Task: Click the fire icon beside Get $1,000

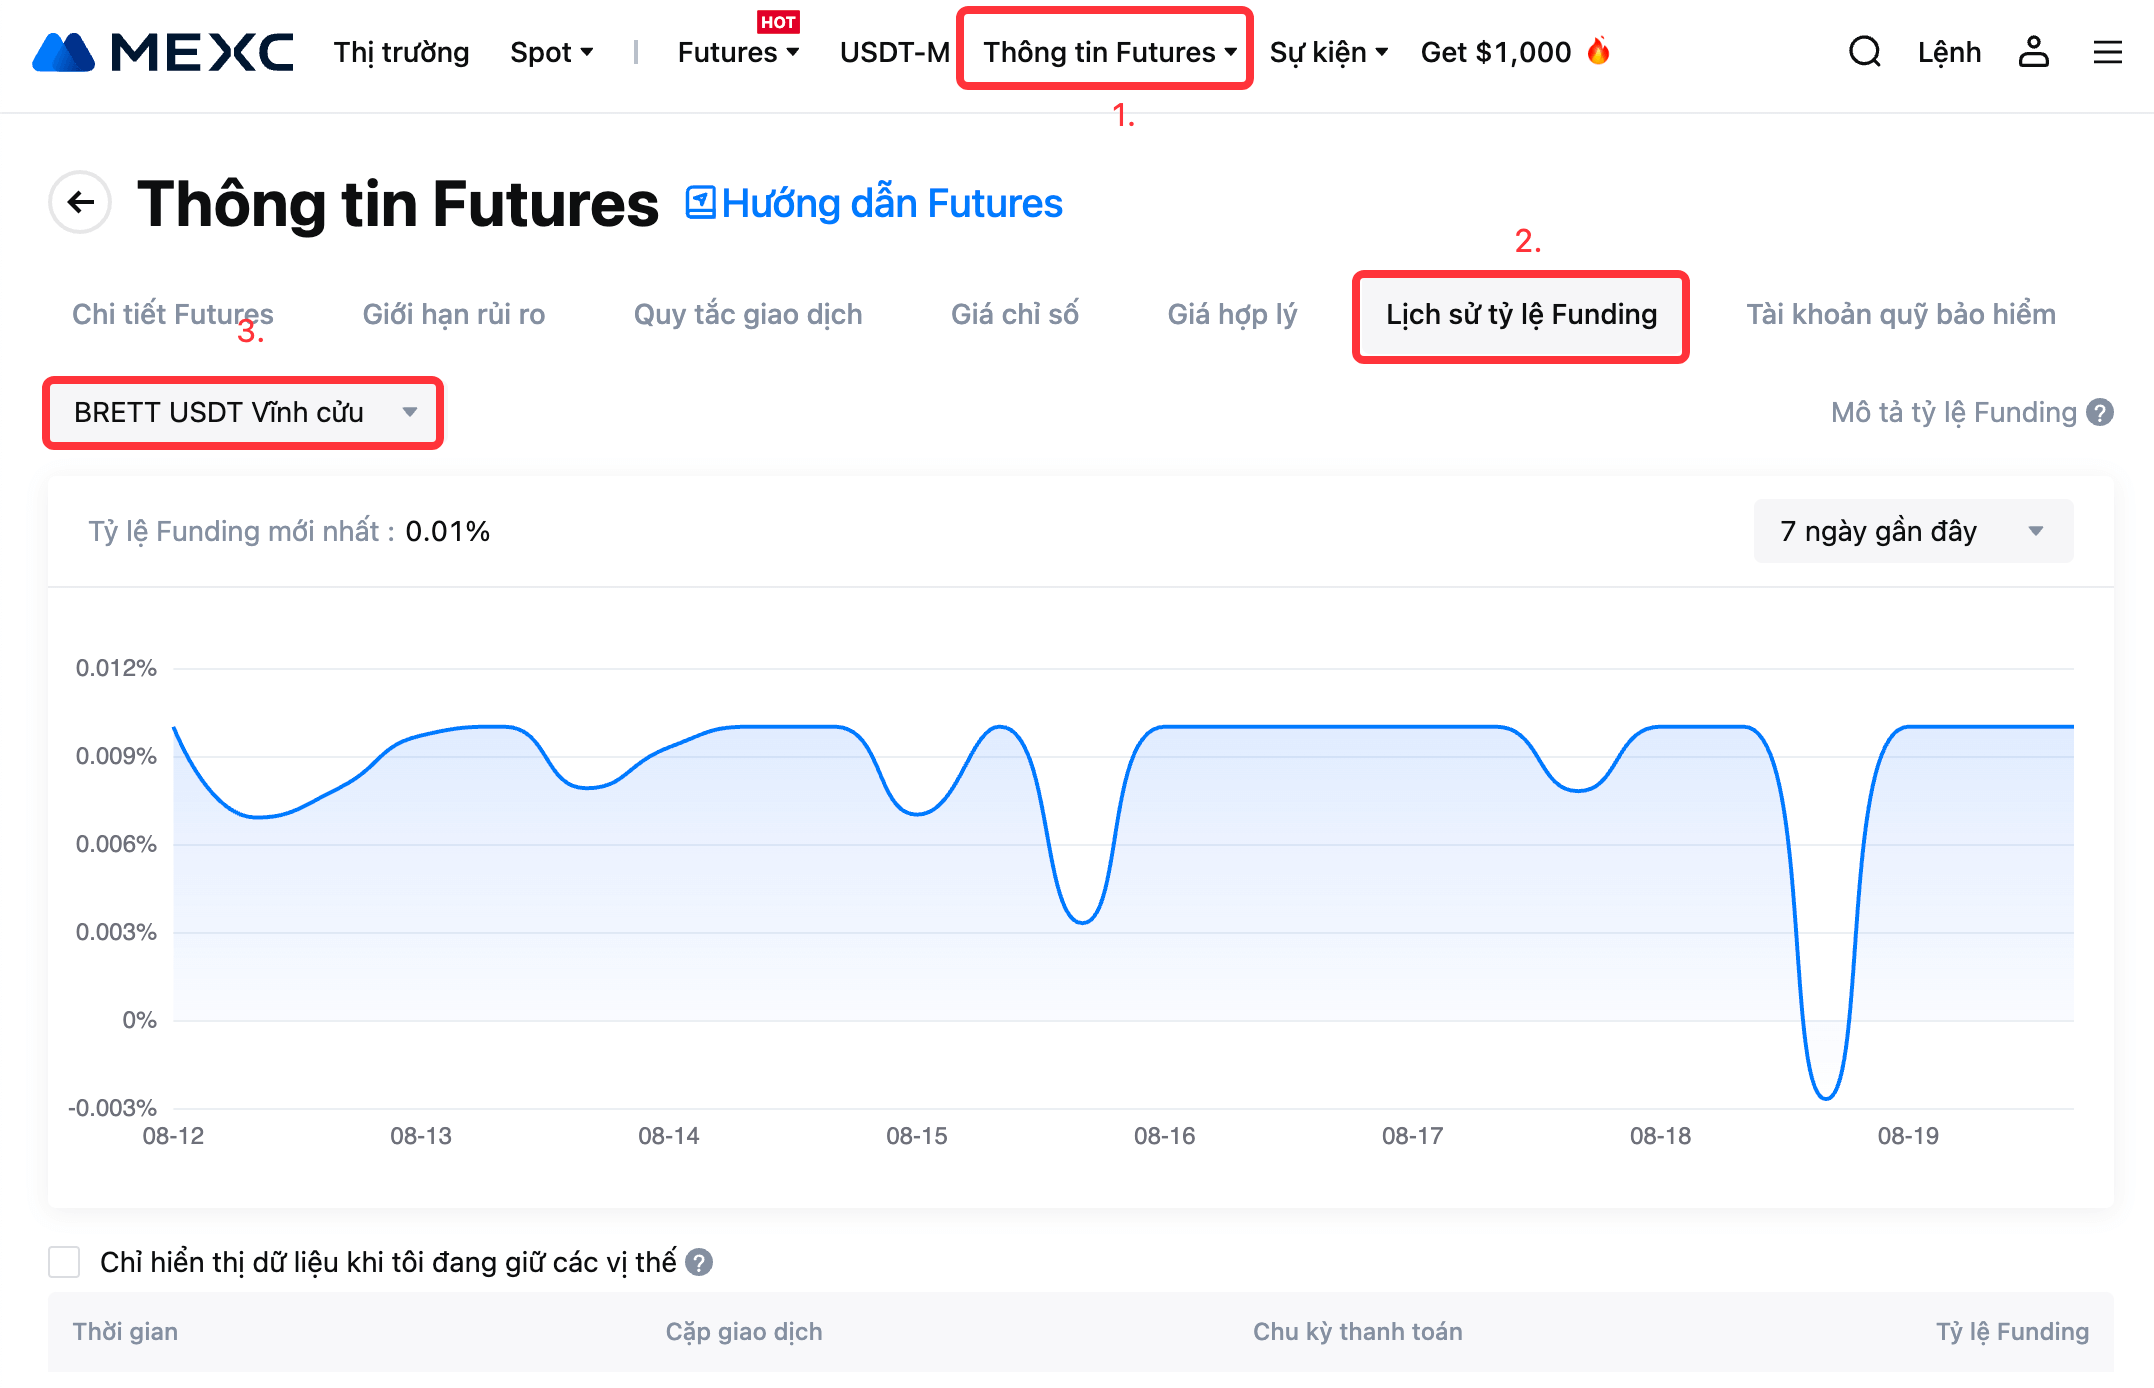Action: [x=1599, y=50]
